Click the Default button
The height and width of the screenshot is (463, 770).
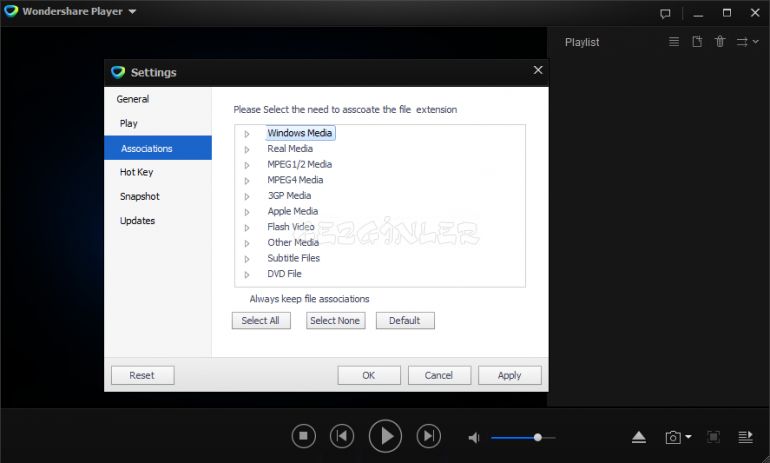click(x=405, y=321)
